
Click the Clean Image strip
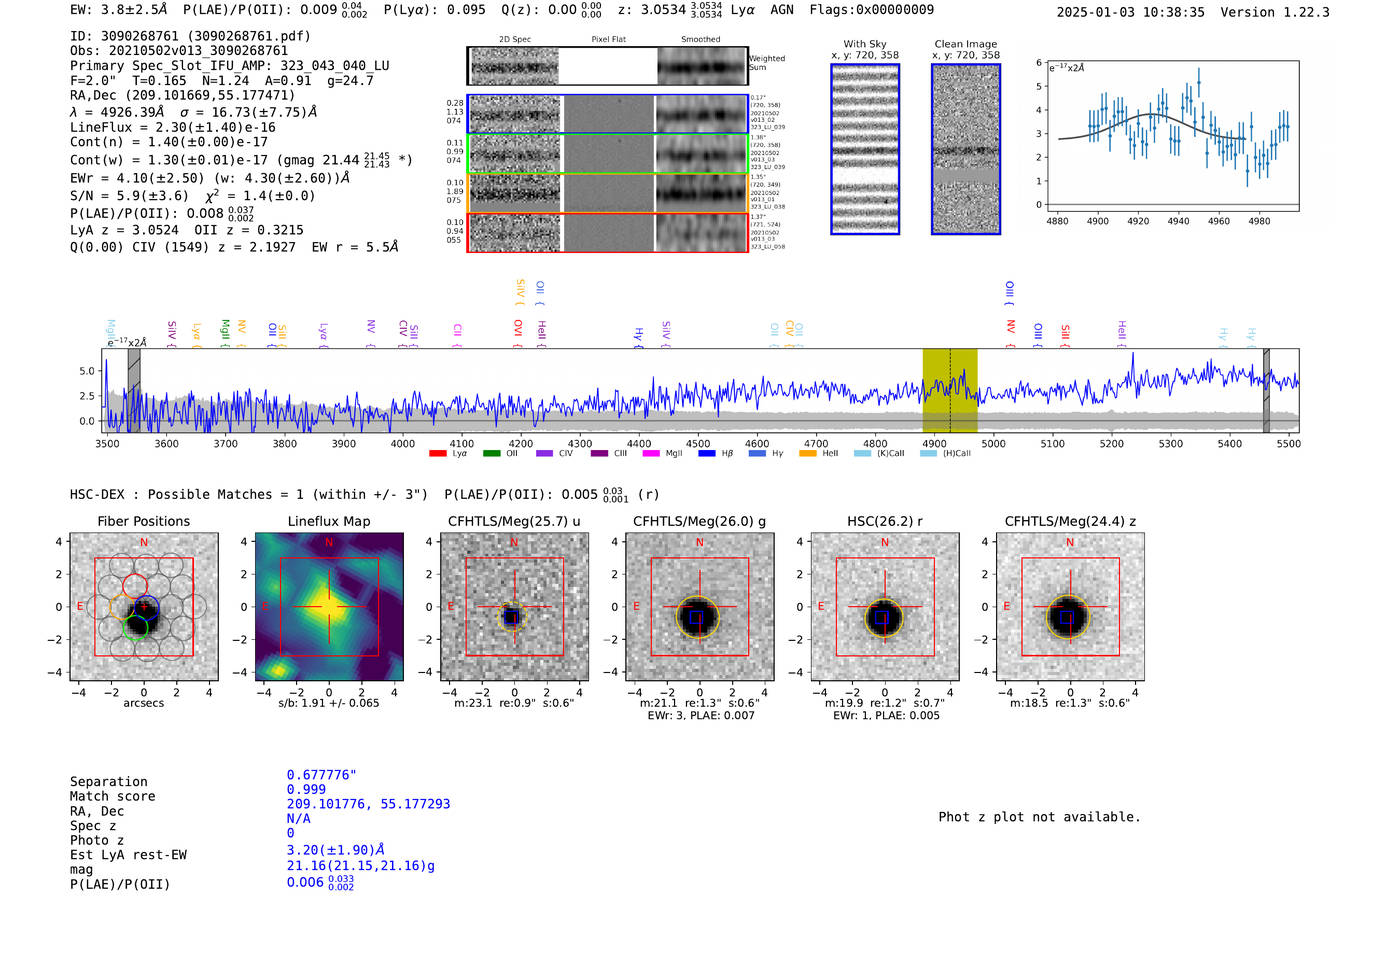pos(966,149)
